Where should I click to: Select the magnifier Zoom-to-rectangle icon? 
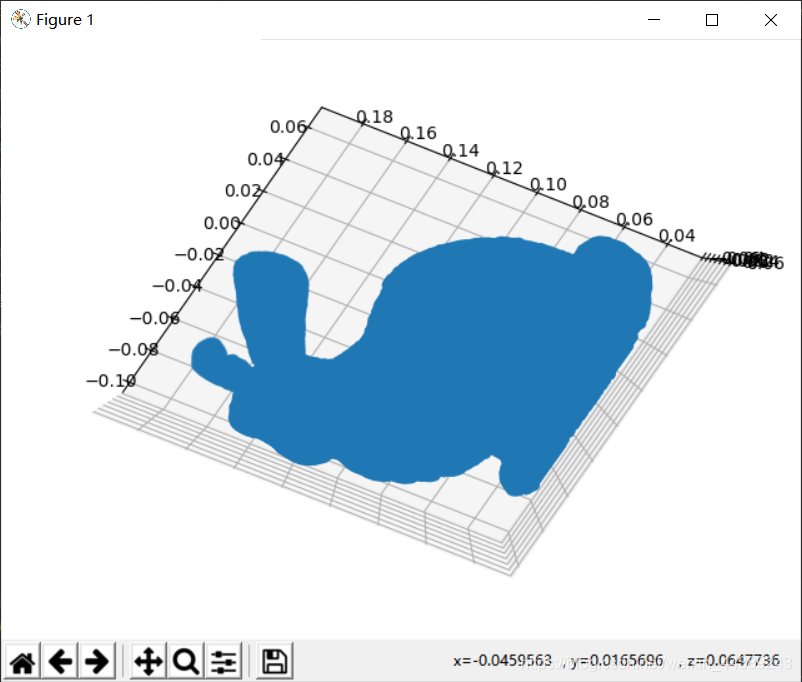185,661
